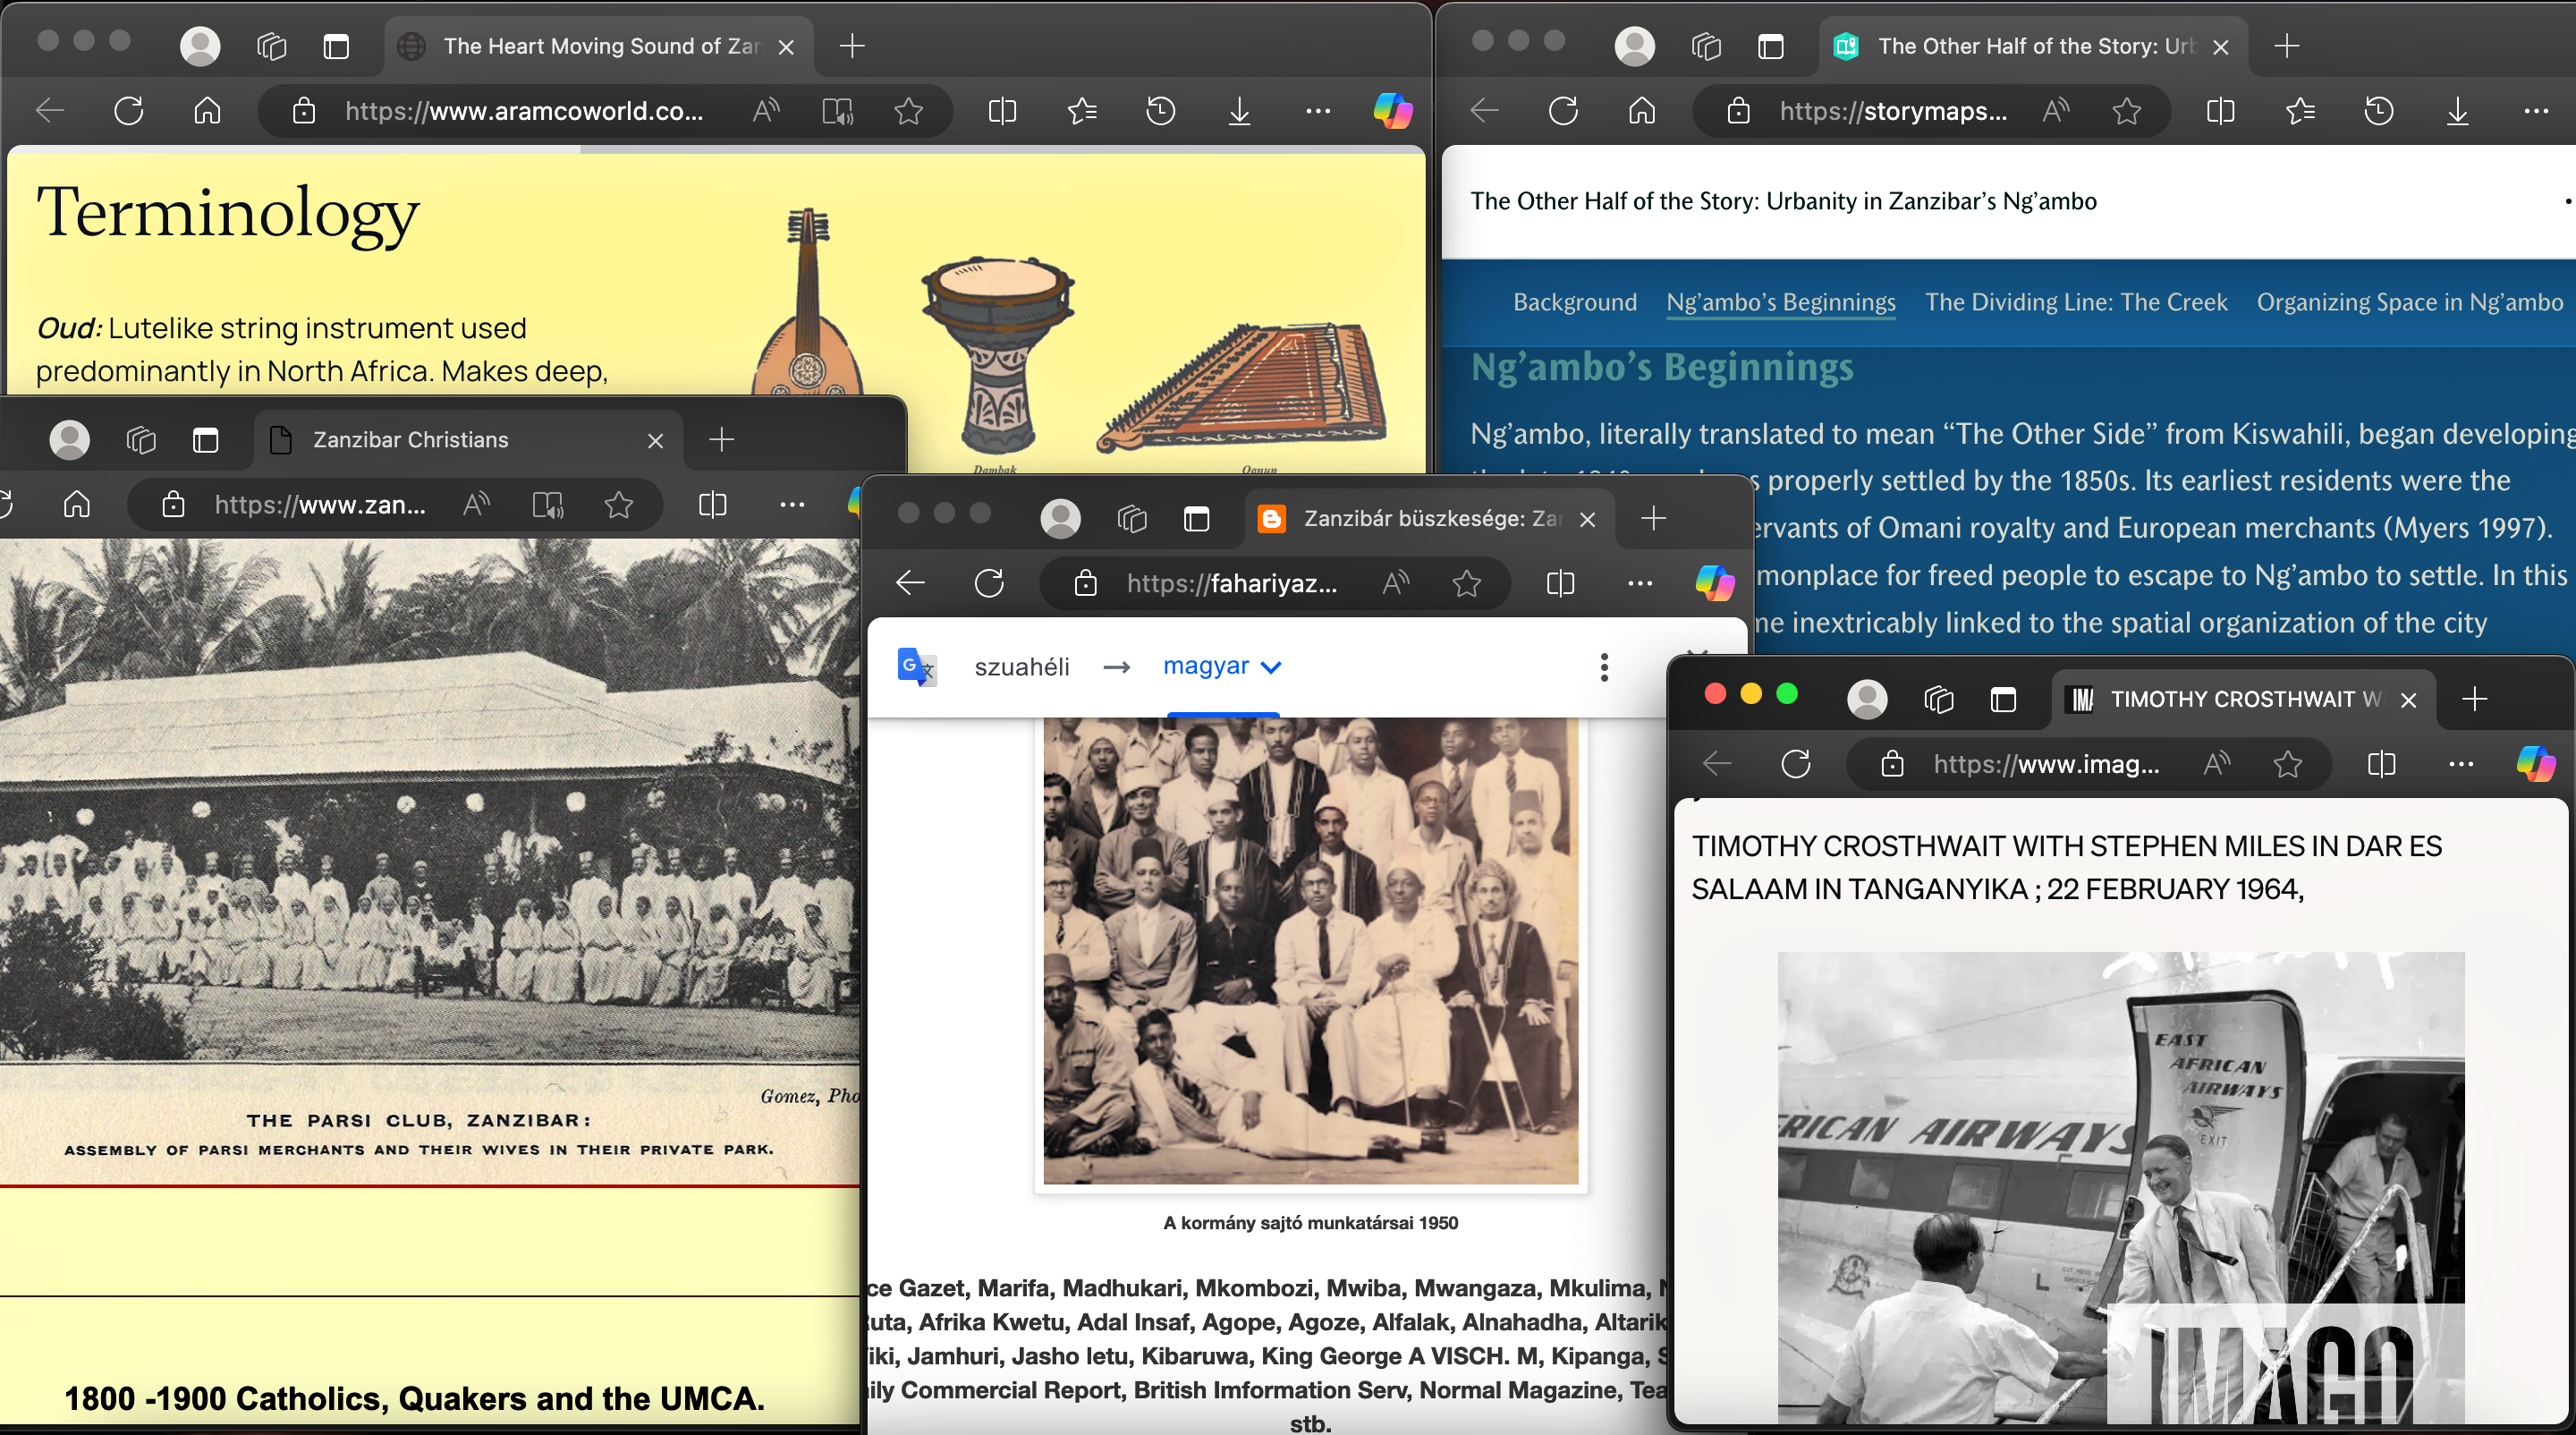Select The Heart Moving Sound tab
Image resolution: width=2576 pixels, height=1435 pixels.
click(598, 46)
